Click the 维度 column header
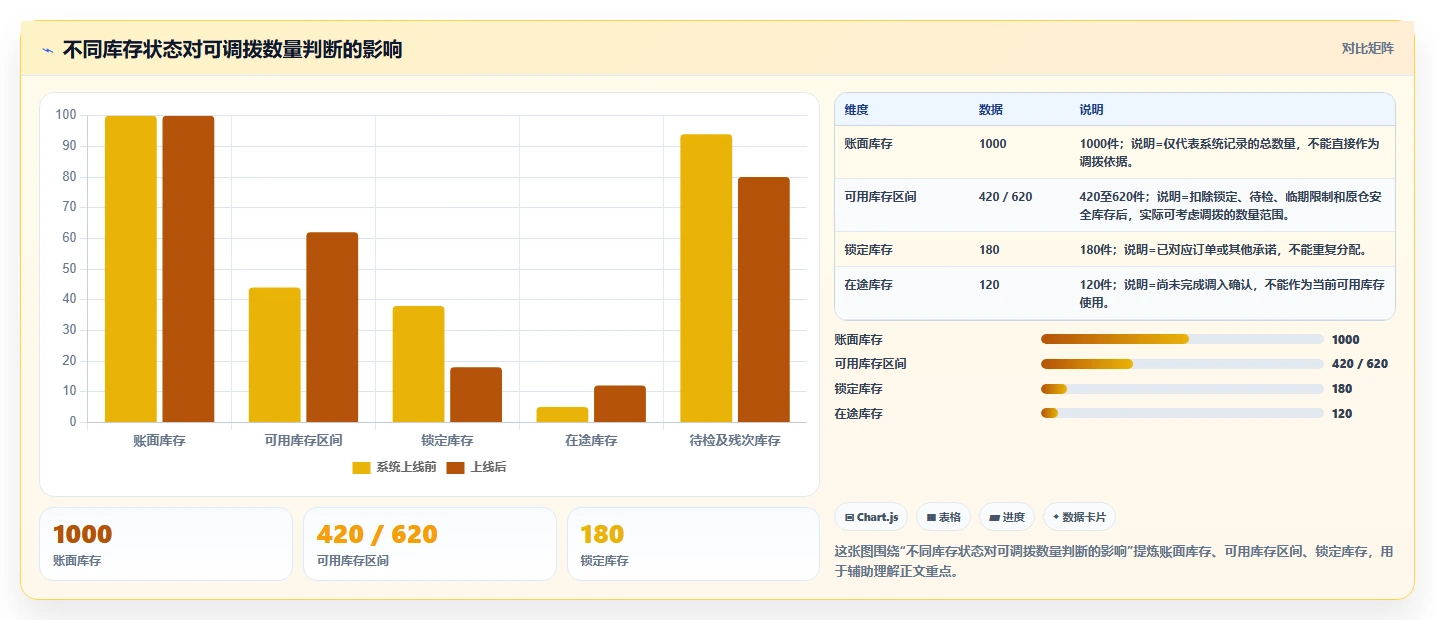The width and height of the screenshot is (1435, 620). pyautogui.click(x=857, y=110)
